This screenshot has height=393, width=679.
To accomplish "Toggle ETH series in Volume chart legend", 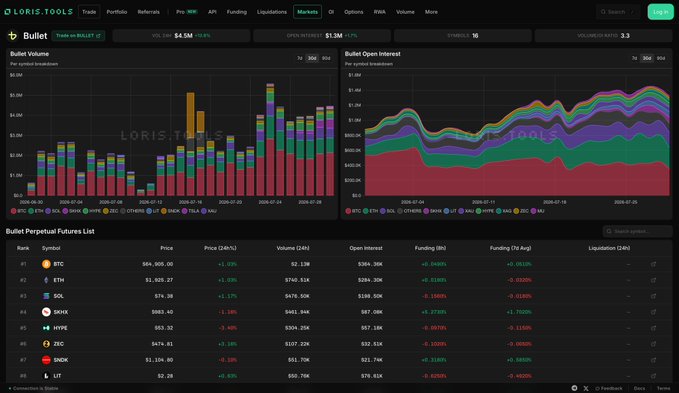I will coord(36,211).
